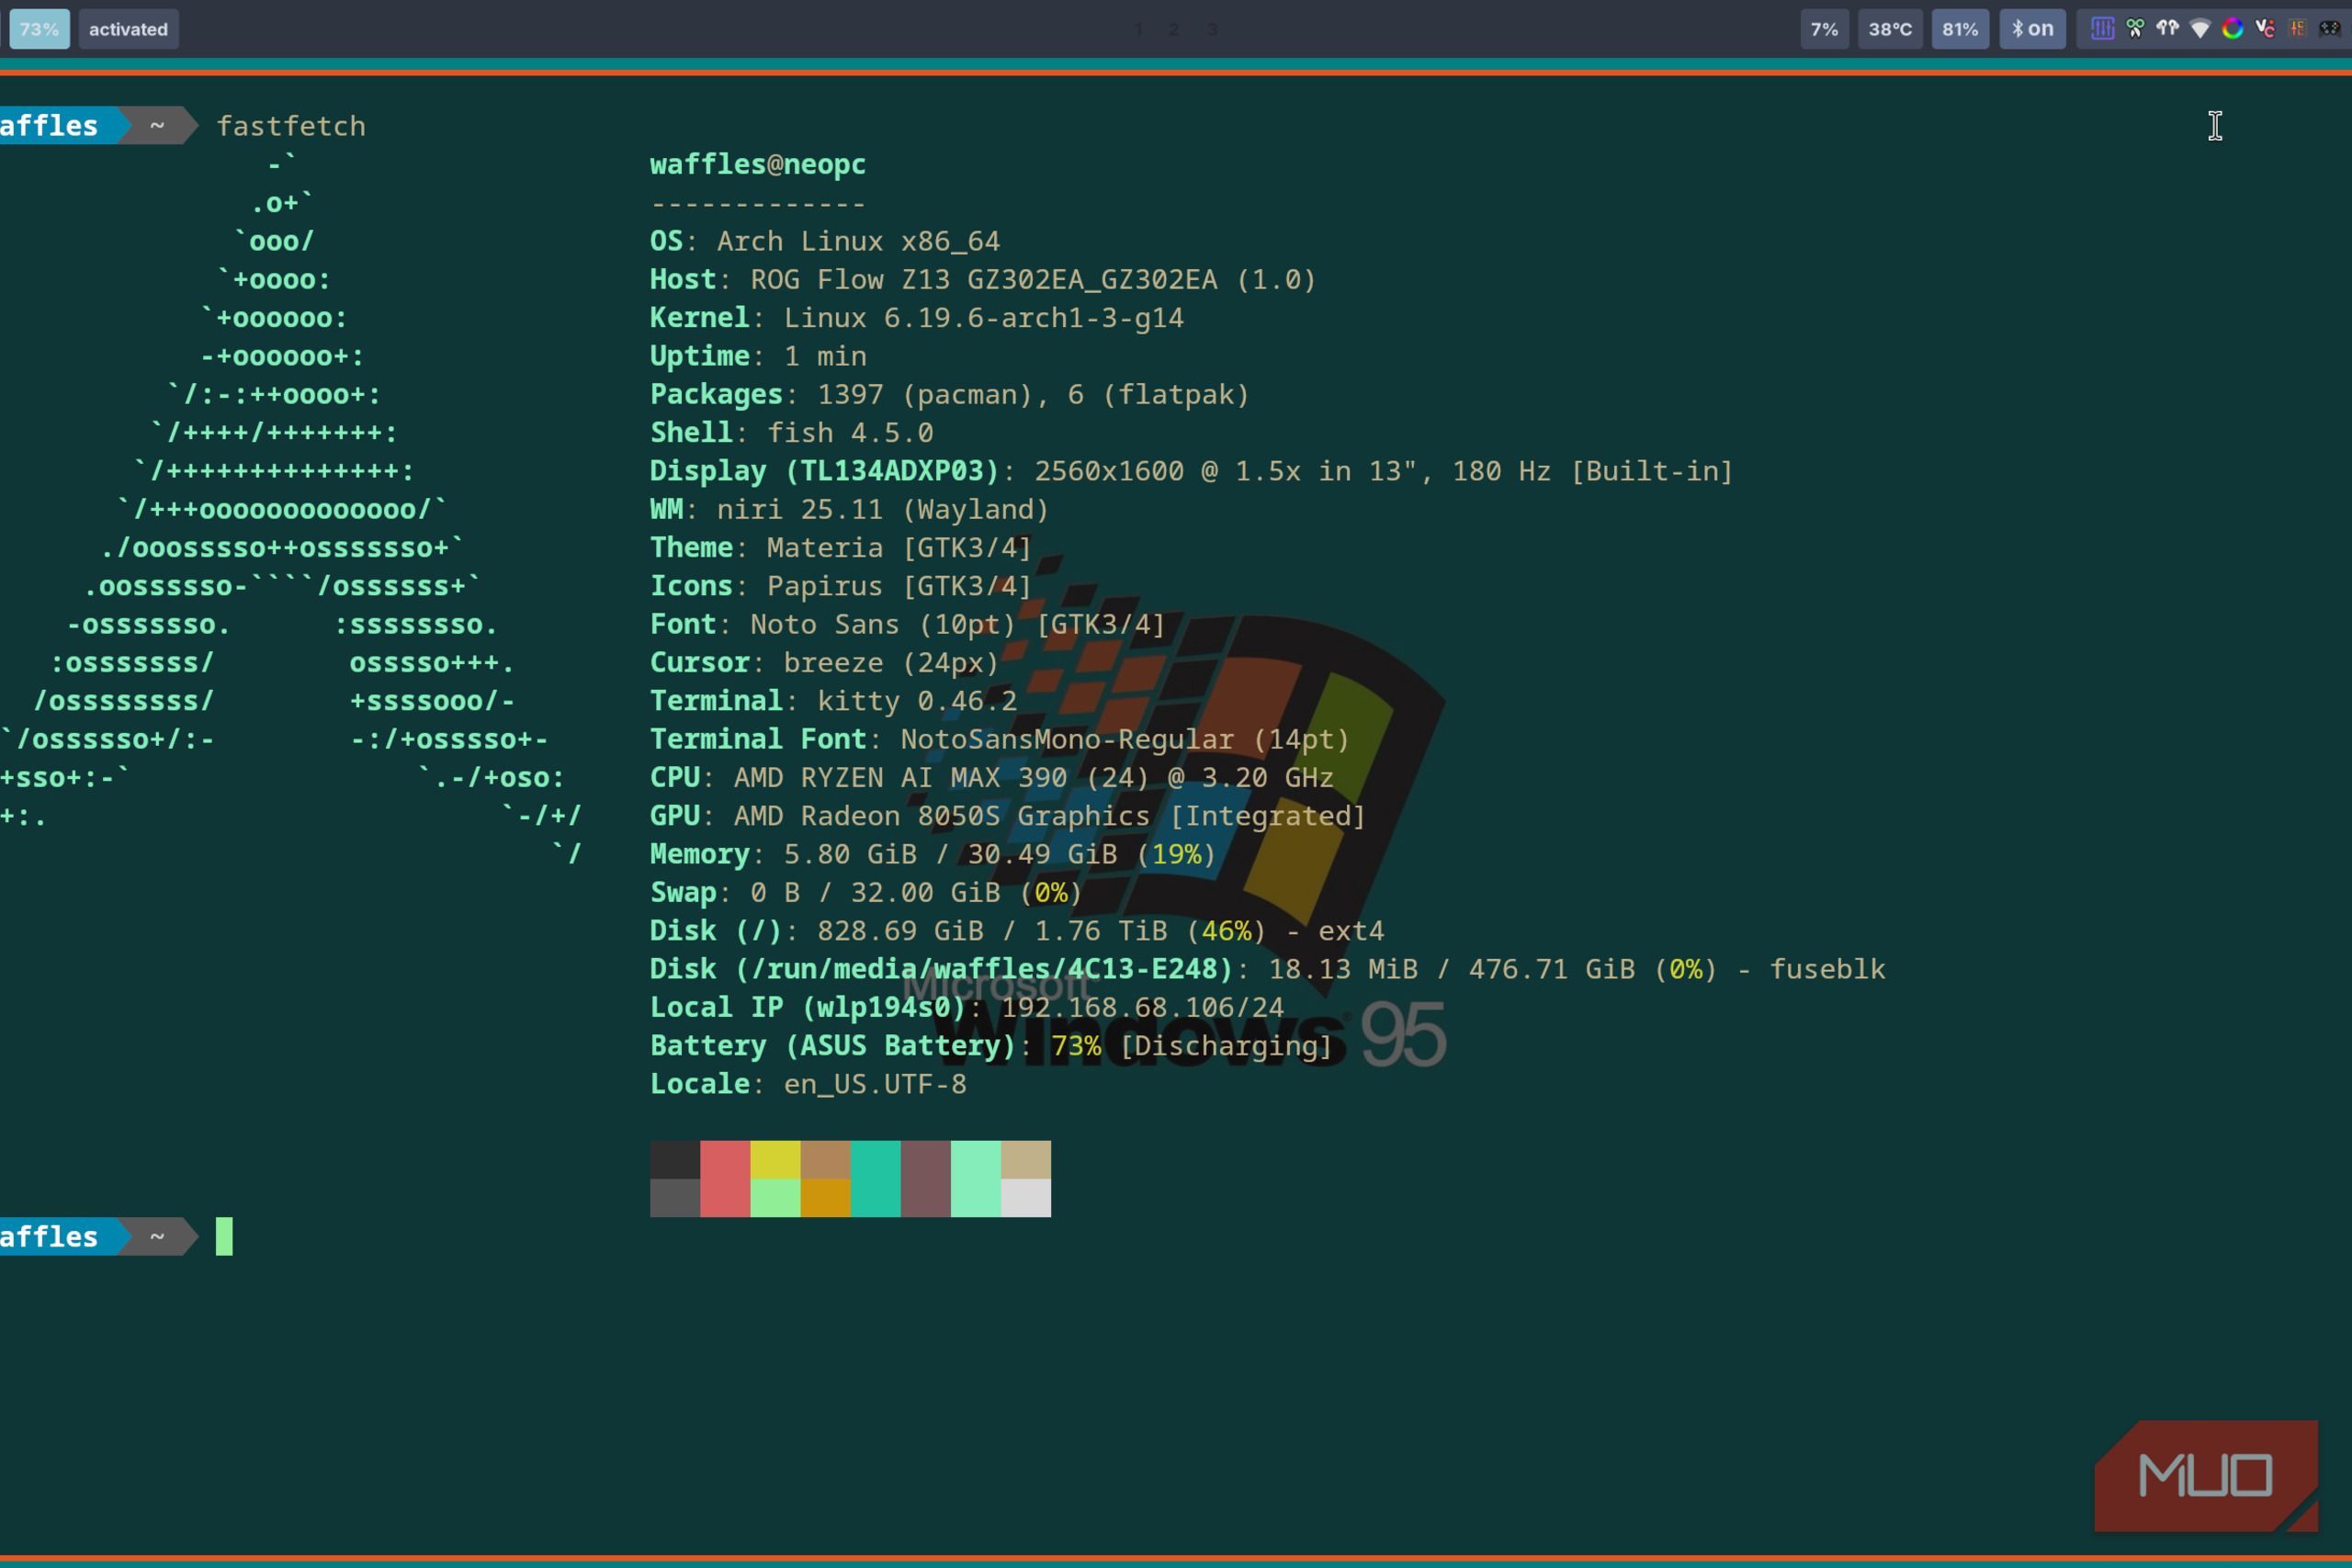Click the 73% battery module in the bar
This screenshot has height=1568, width=2352.
click(x=39, y=29)
